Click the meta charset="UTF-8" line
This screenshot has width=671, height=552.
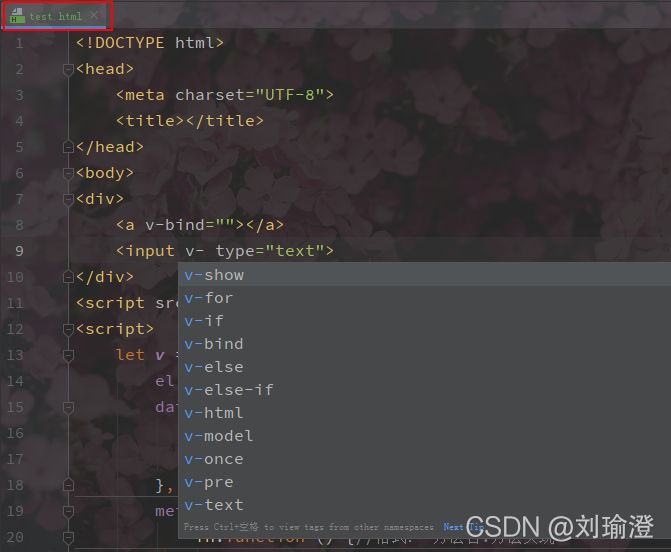225,95
